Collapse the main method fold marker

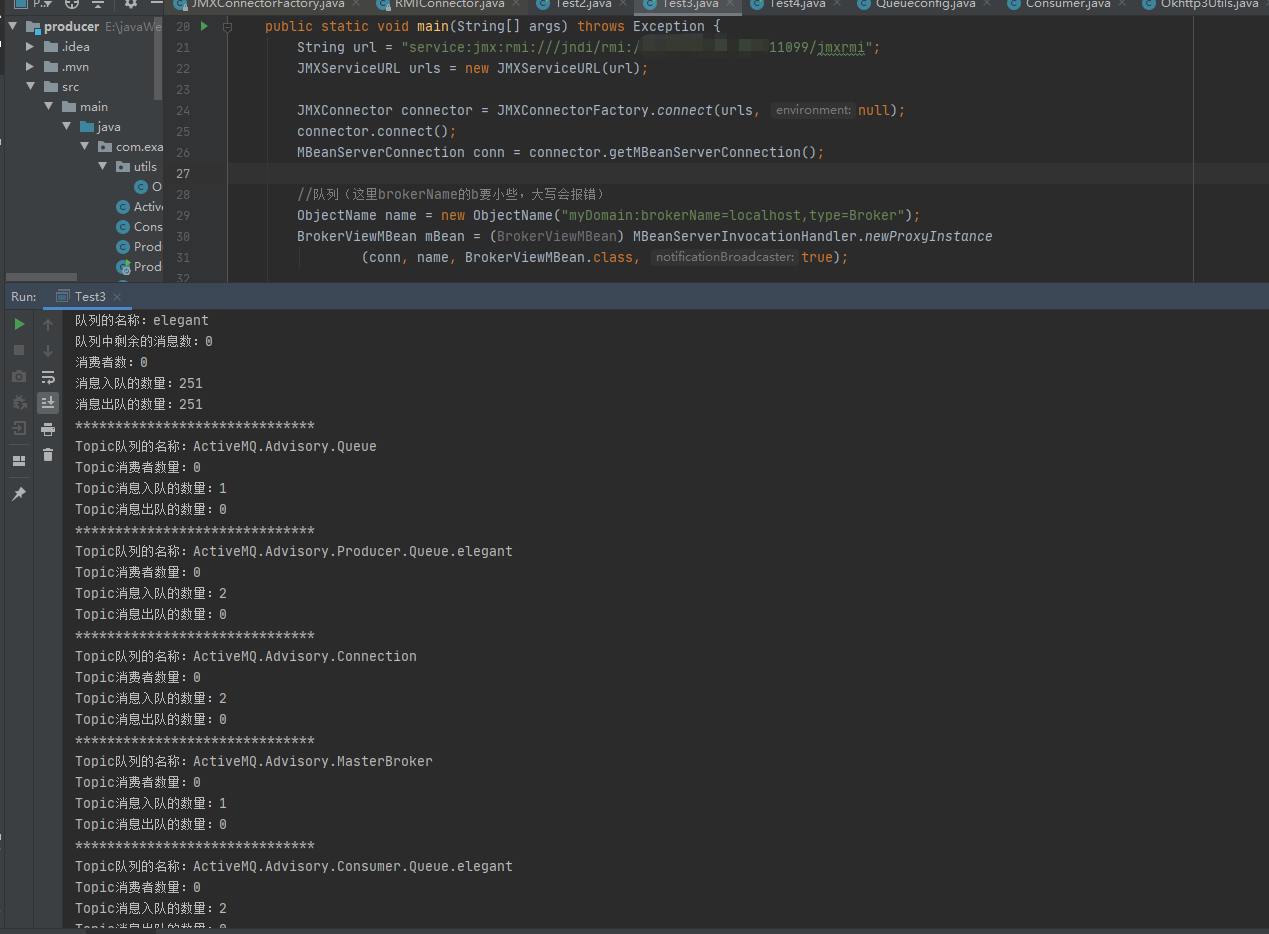pos(228,27)
